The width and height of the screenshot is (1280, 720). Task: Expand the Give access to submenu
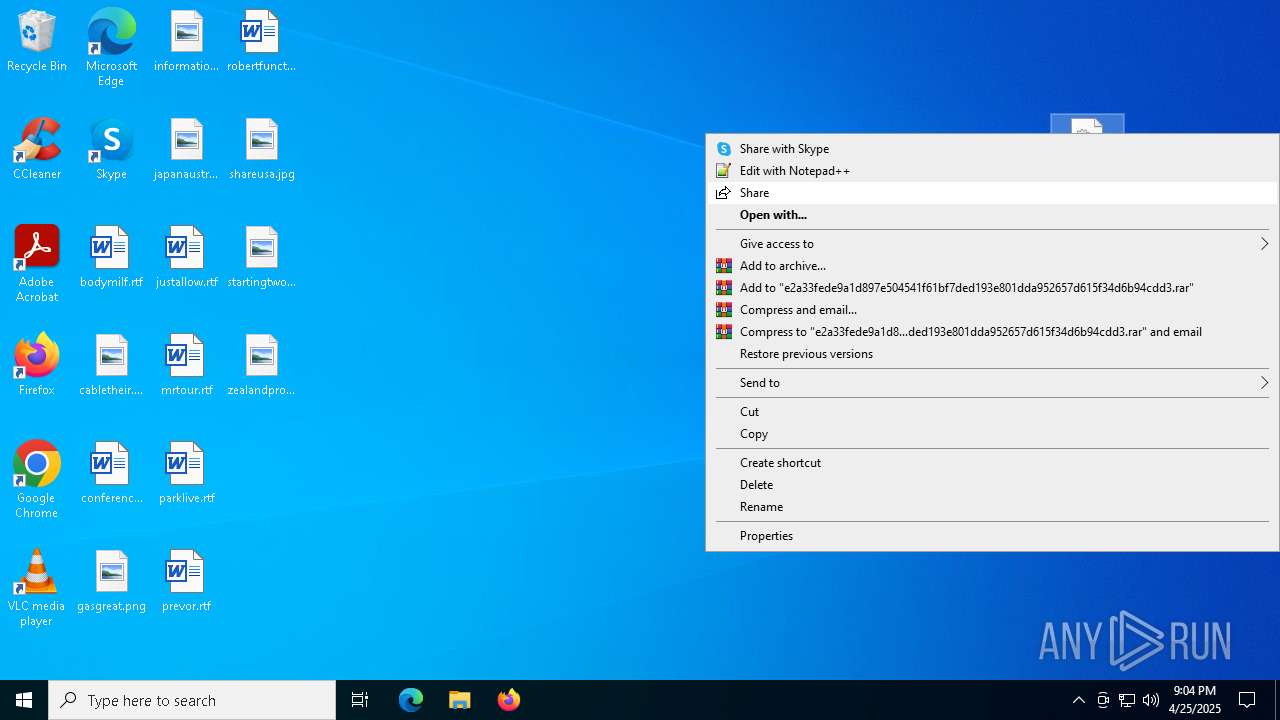(992, 244)
